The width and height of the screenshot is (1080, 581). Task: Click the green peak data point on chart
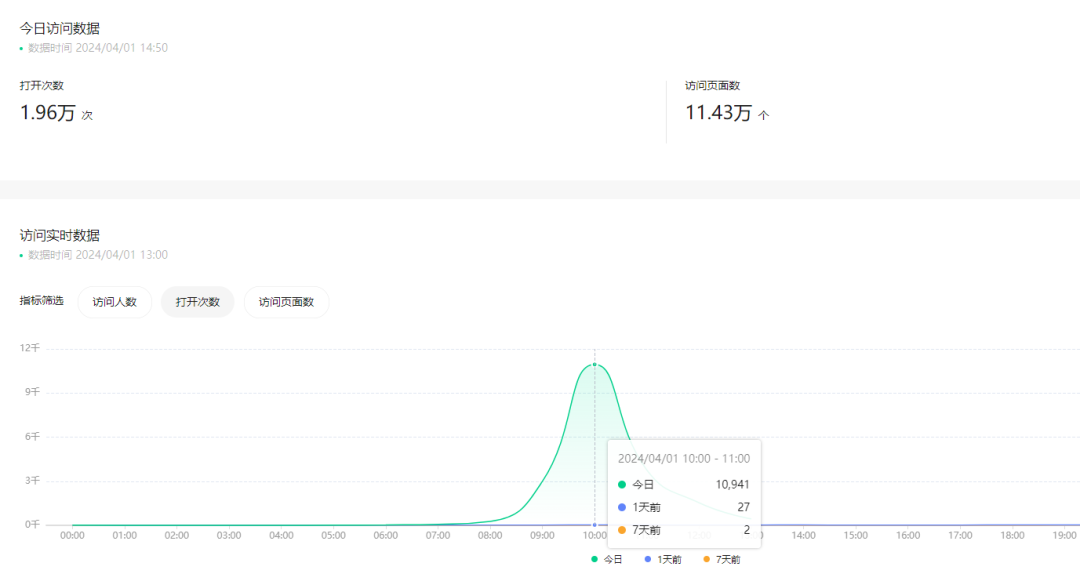594,364
